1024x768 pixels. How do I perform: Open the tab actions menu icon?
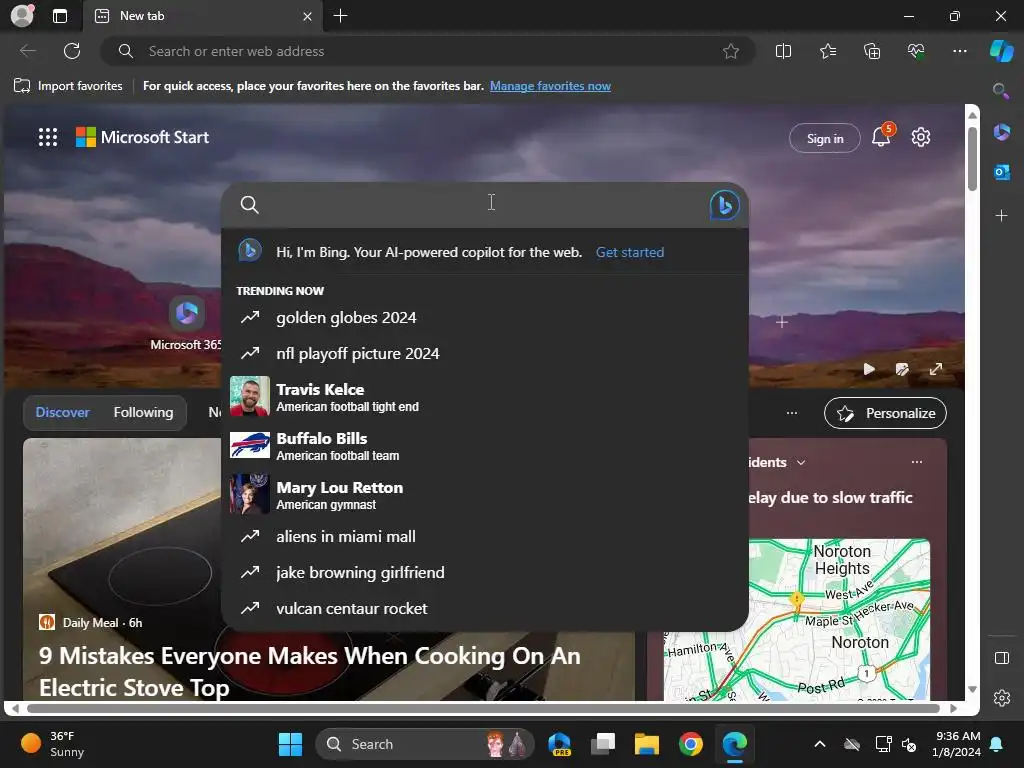60,16
